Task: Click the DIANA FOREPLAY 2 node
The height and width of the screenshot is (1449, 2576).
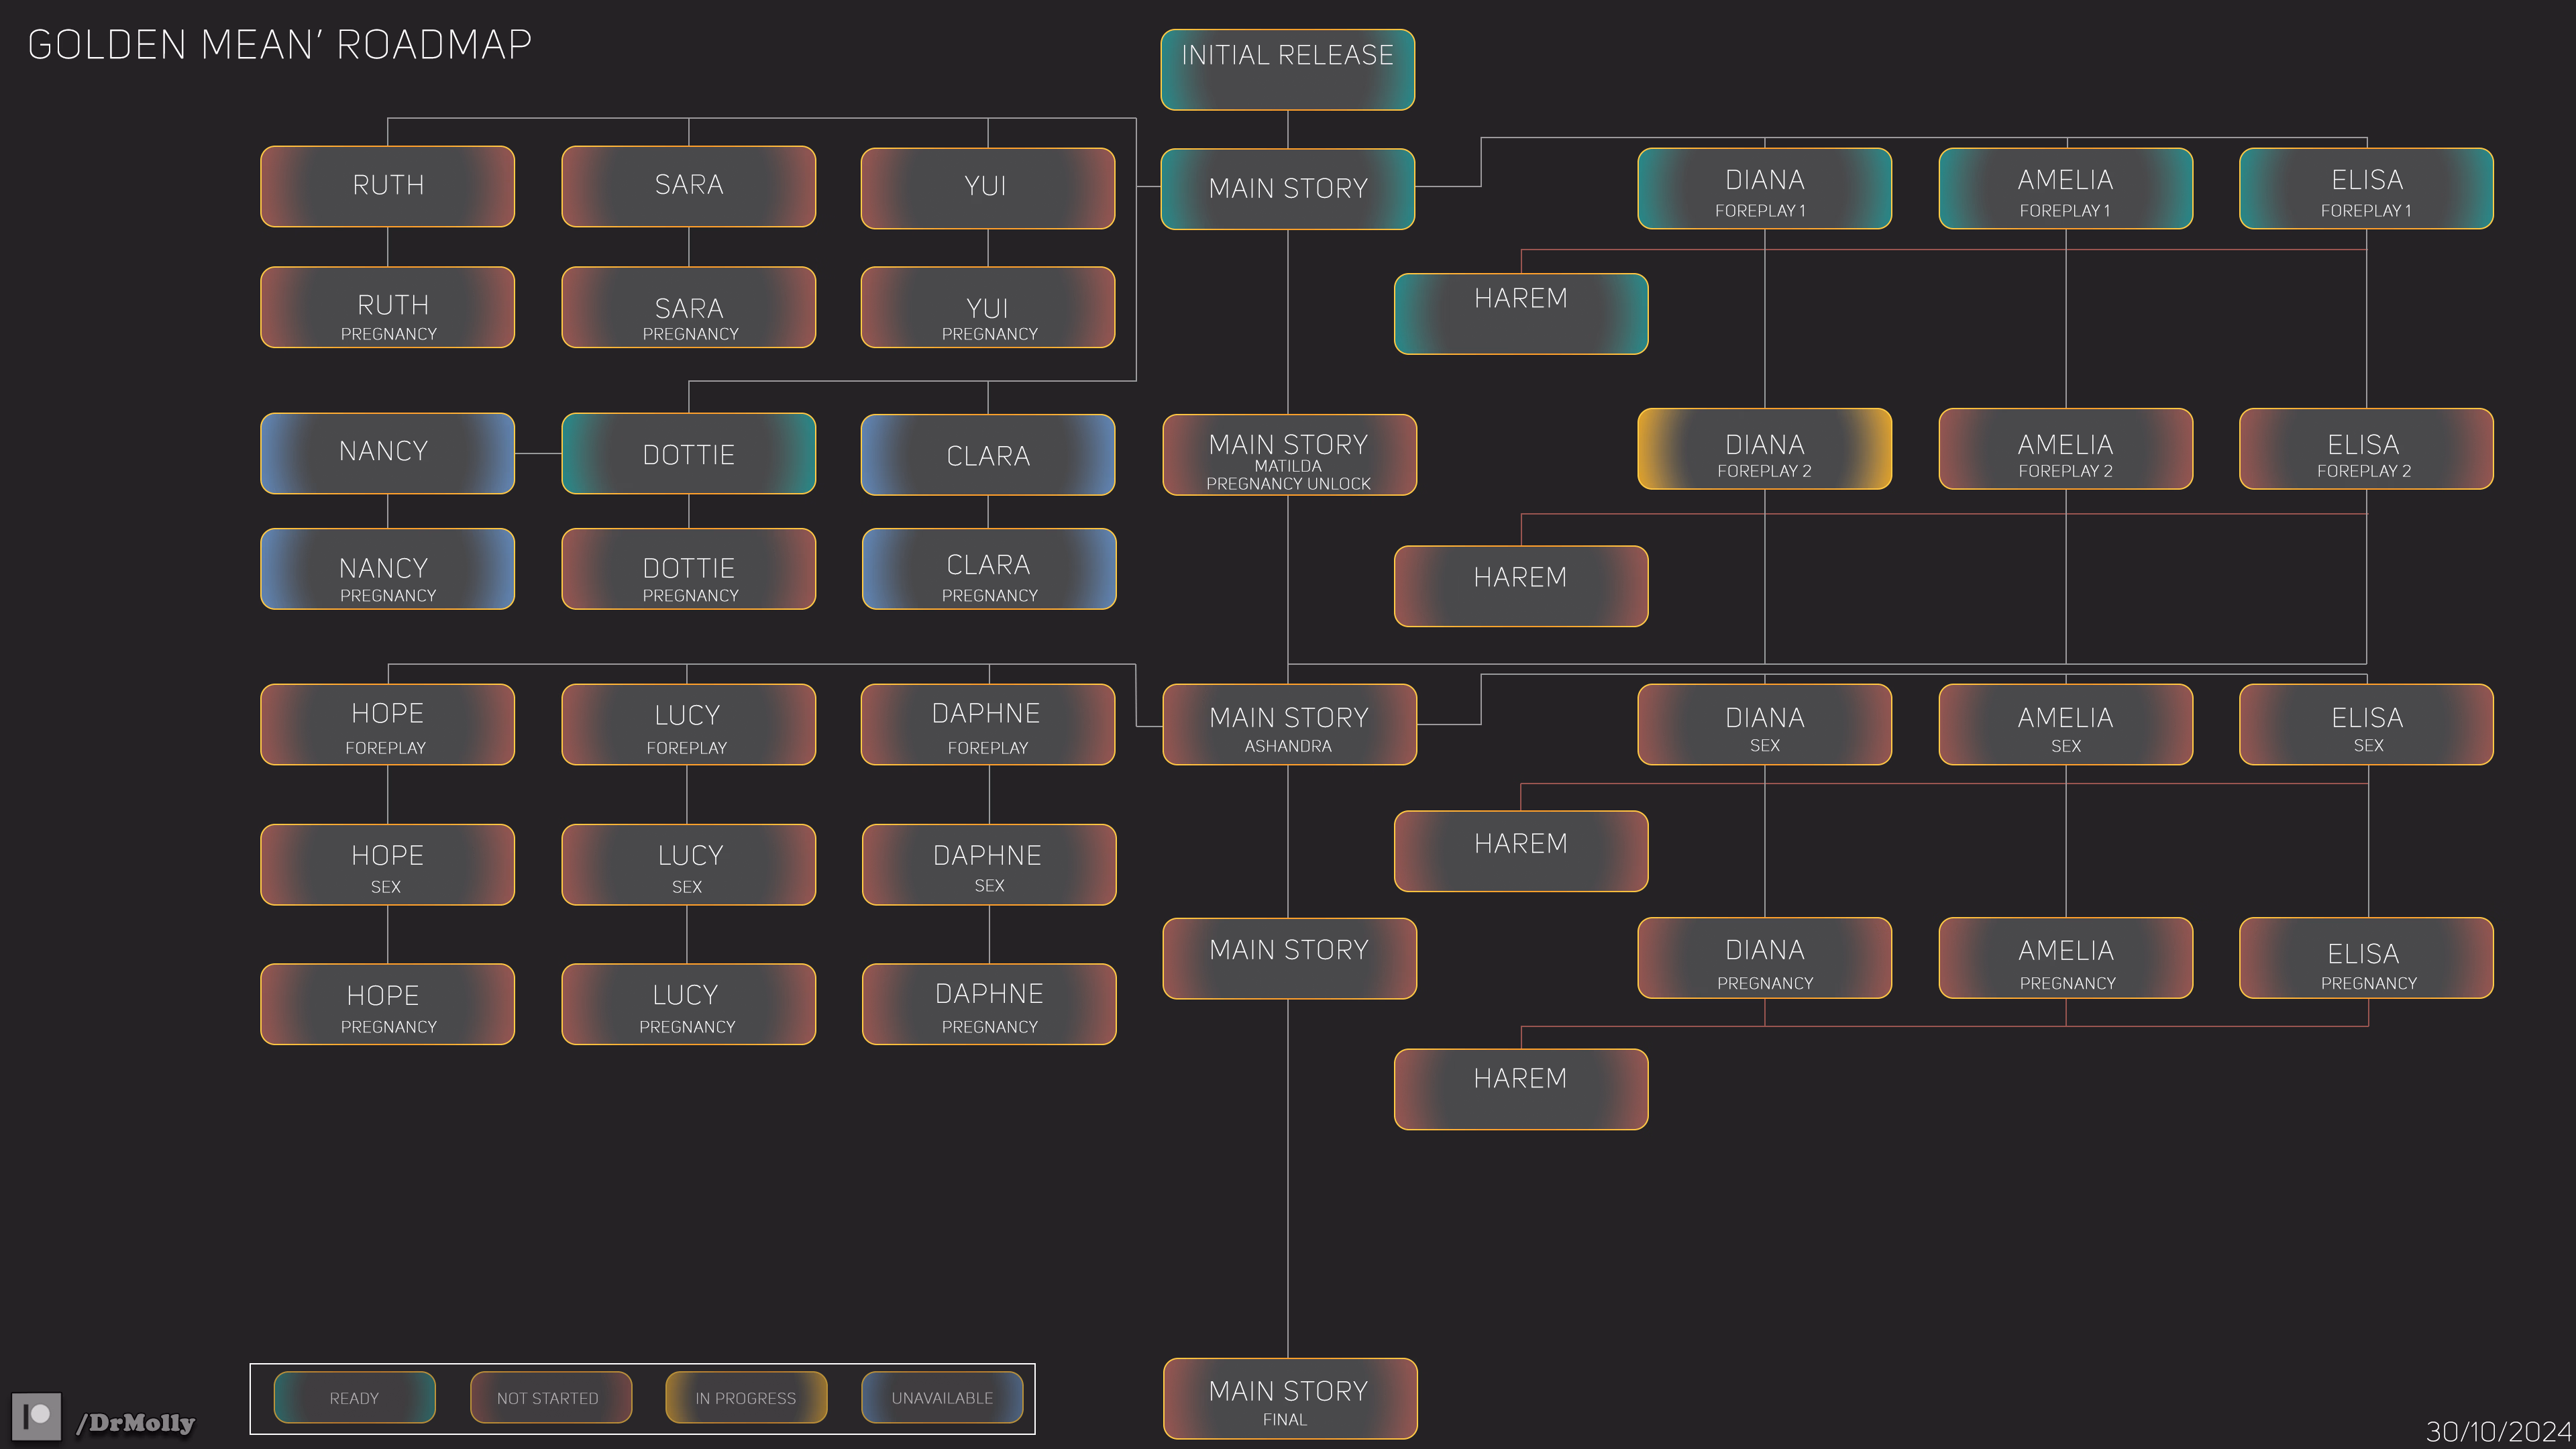Action: [x=1764, y=449]
